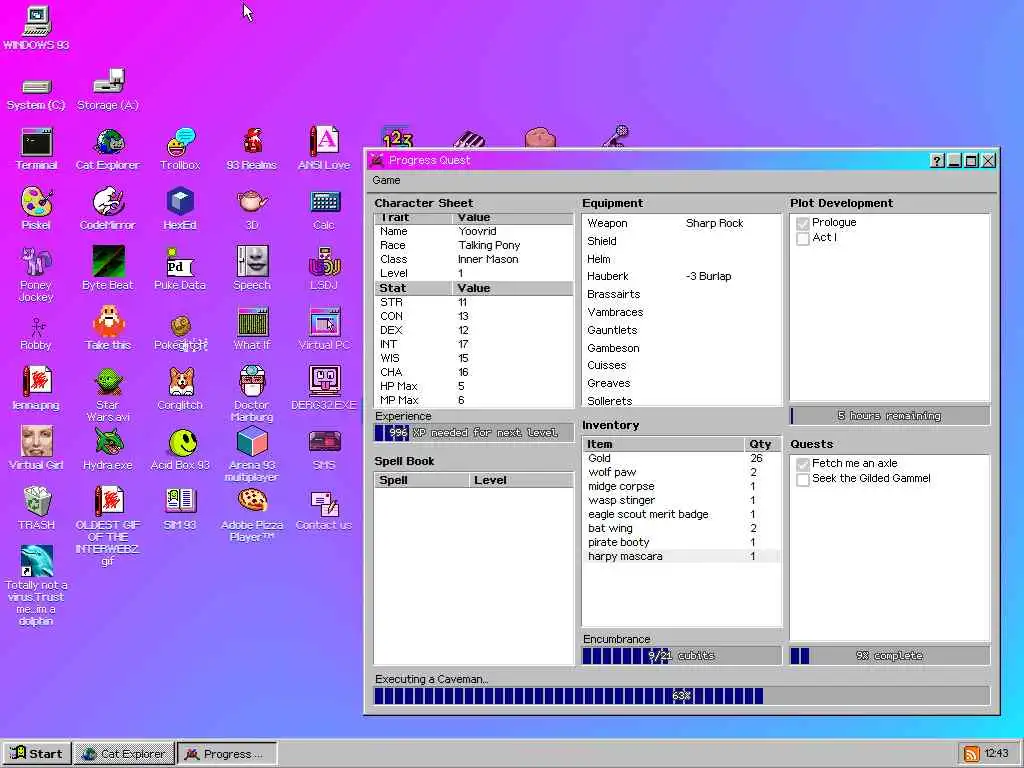The width and height of the screenshot is (1024, 768).
Task: Launch the Cat Explorer desktop icon
Action: (x=108, y=150)
